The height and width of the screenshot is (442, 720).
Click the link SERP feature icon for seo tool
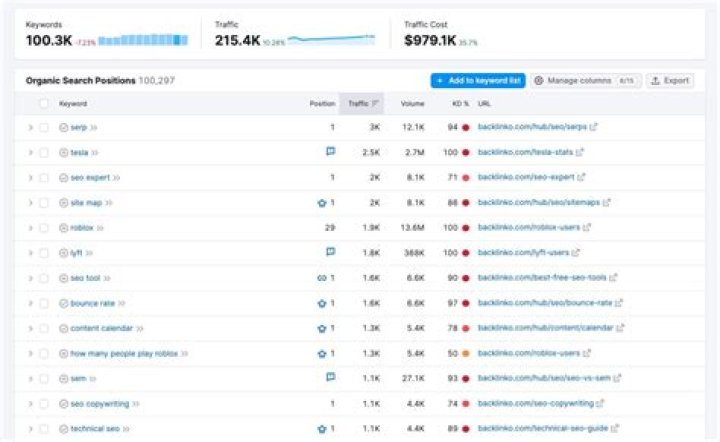coord(322,278)
